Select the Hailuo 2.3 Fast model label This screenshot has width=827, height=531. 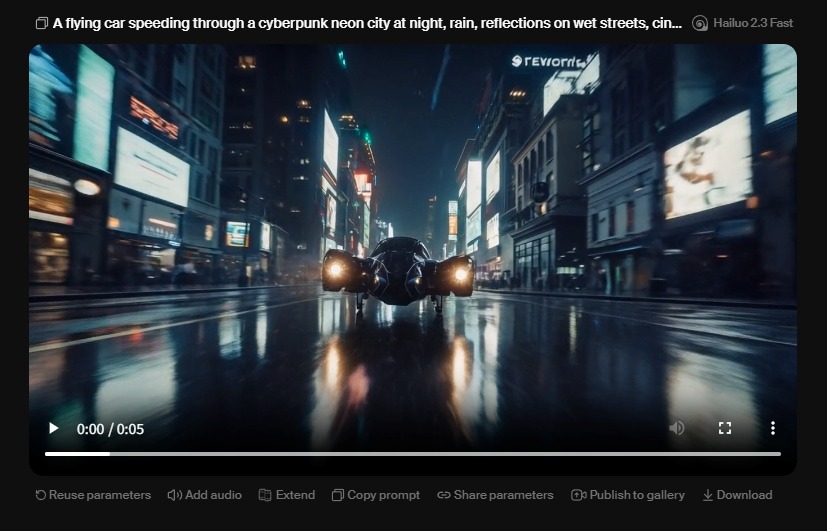pos(755,23)
